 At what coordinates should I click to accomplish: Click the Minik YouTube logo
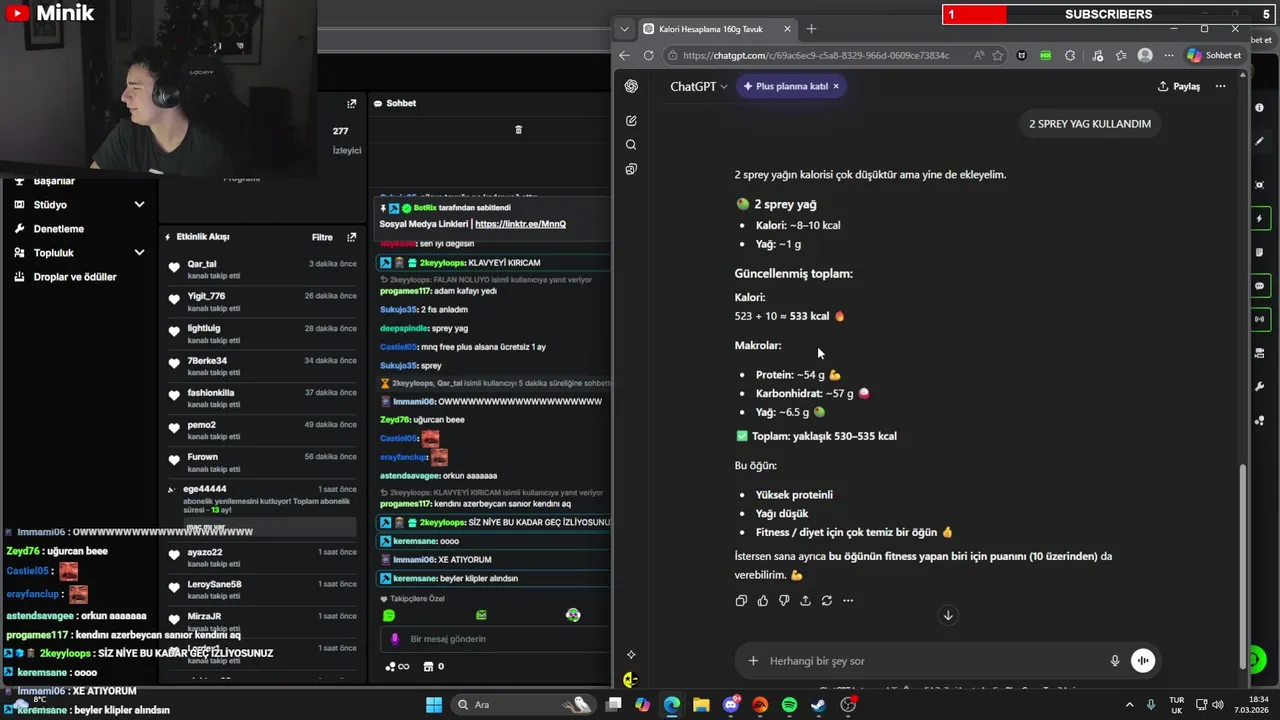coord(50,14)
